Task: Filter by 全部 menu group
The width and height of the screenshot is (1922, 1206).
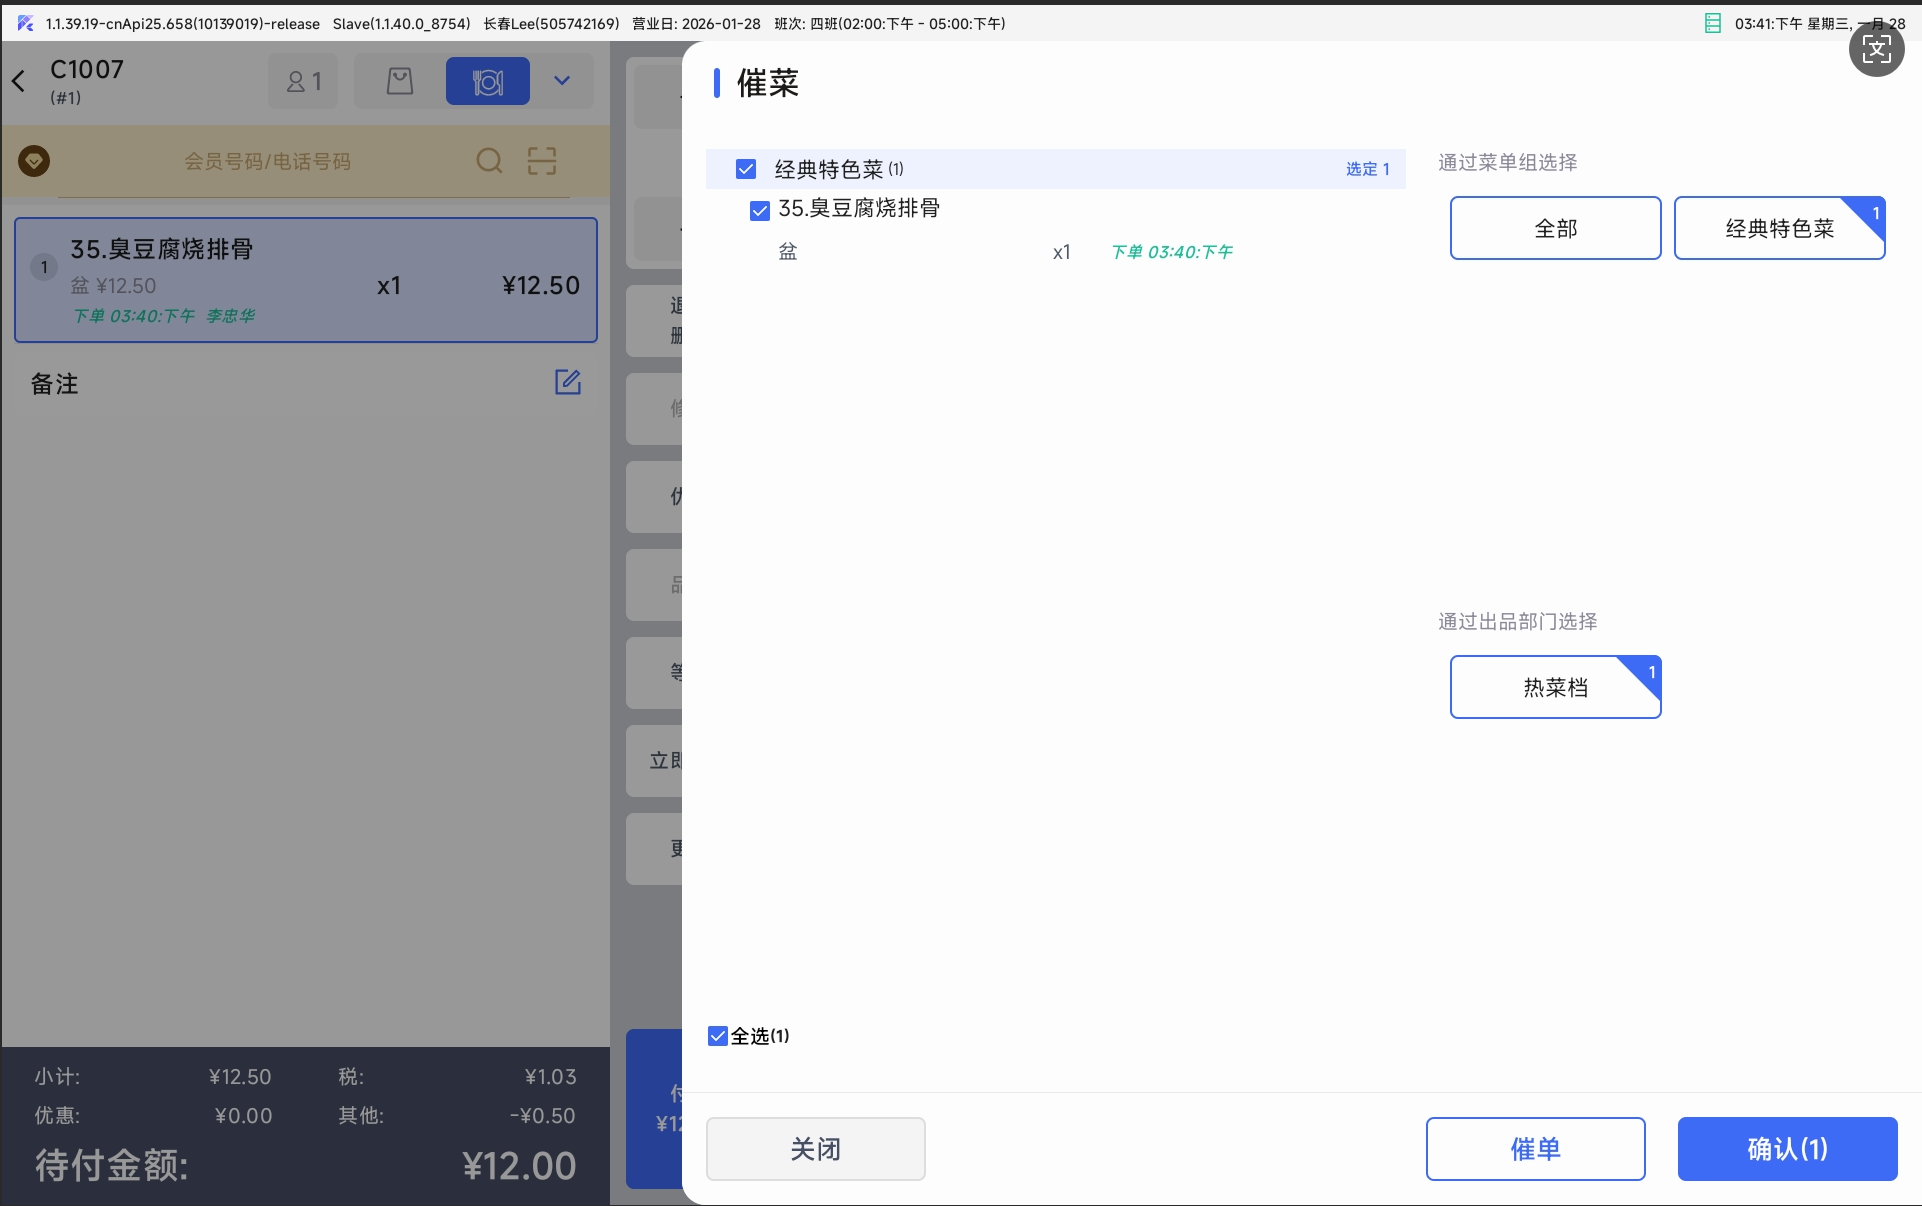Action: (x=1555, y=228)
